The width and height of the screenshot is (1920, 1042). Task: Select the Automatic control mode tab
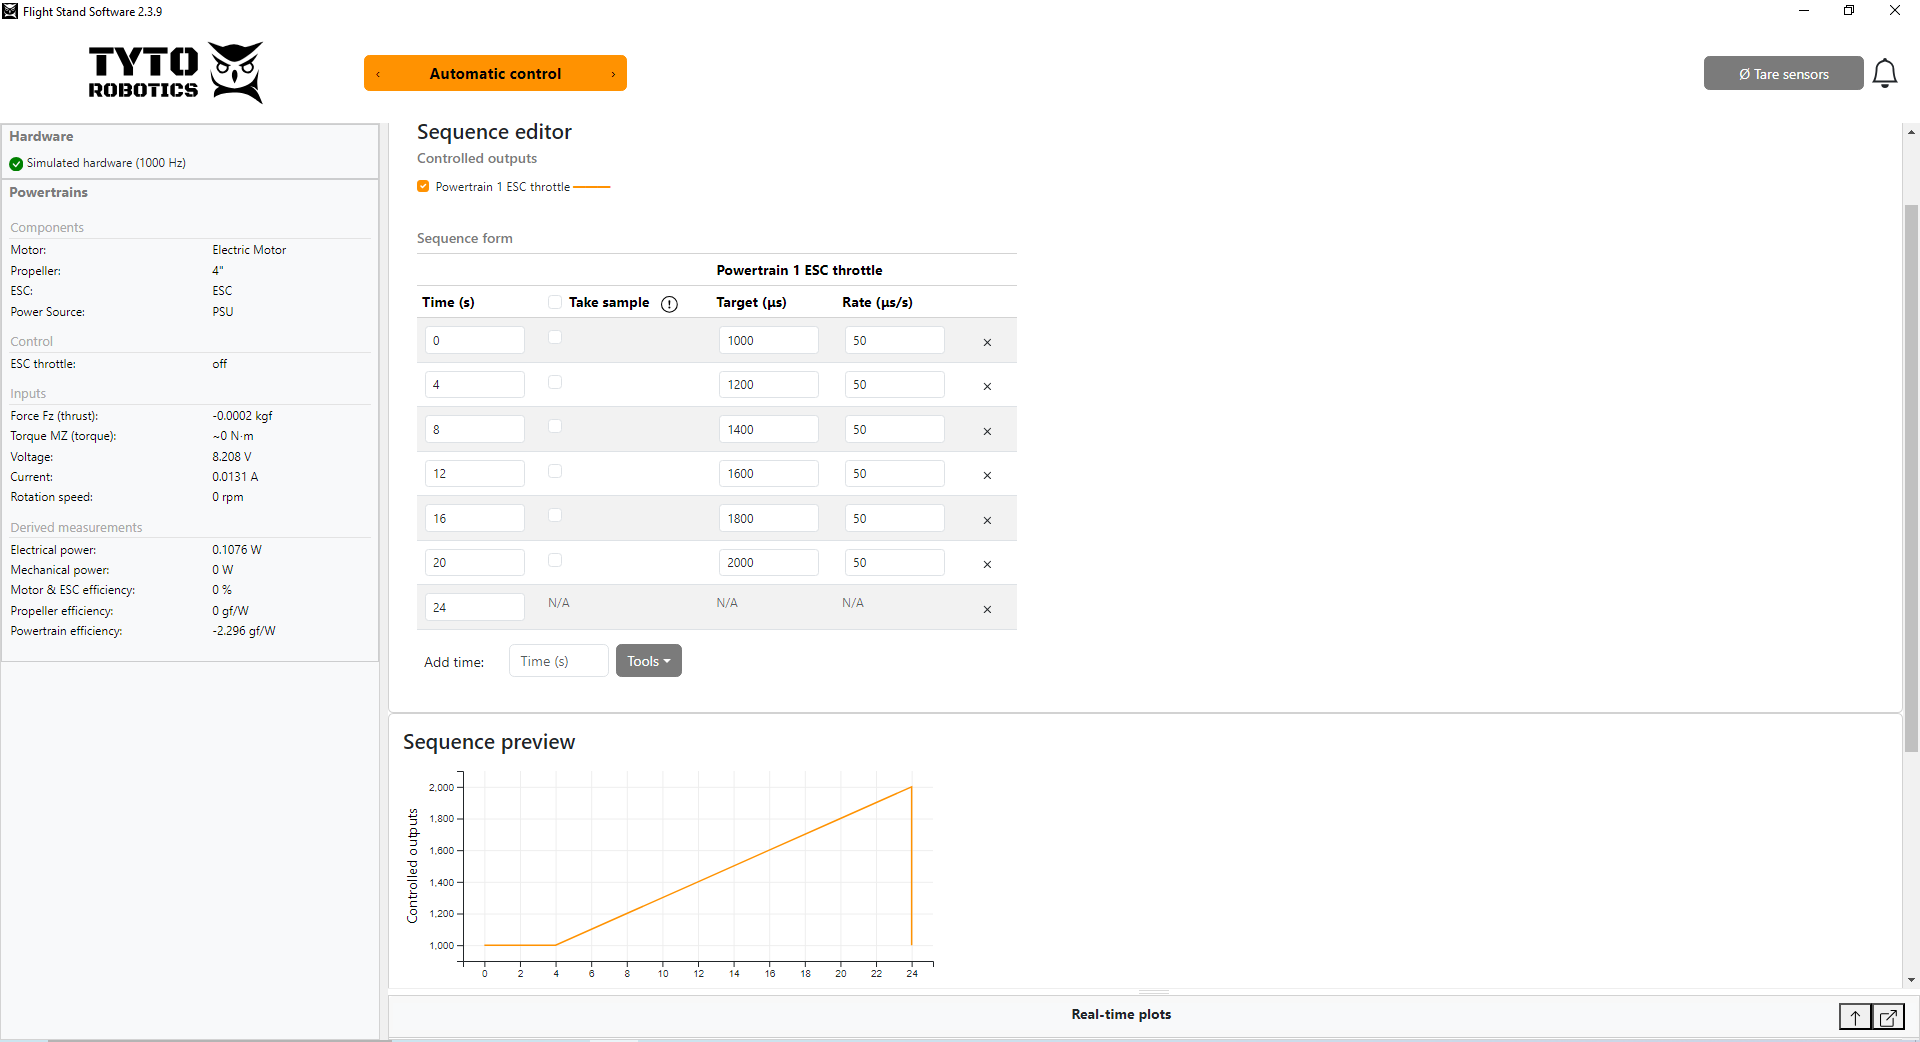[495, 73]
